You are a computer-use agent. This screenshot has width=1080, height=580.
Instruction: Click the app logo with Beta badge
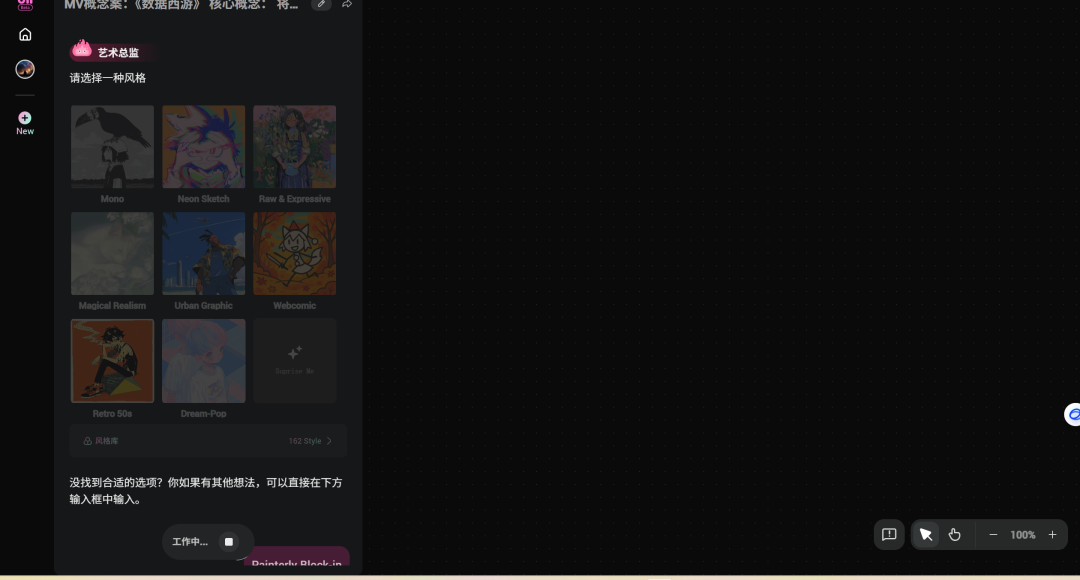(25, 4)
